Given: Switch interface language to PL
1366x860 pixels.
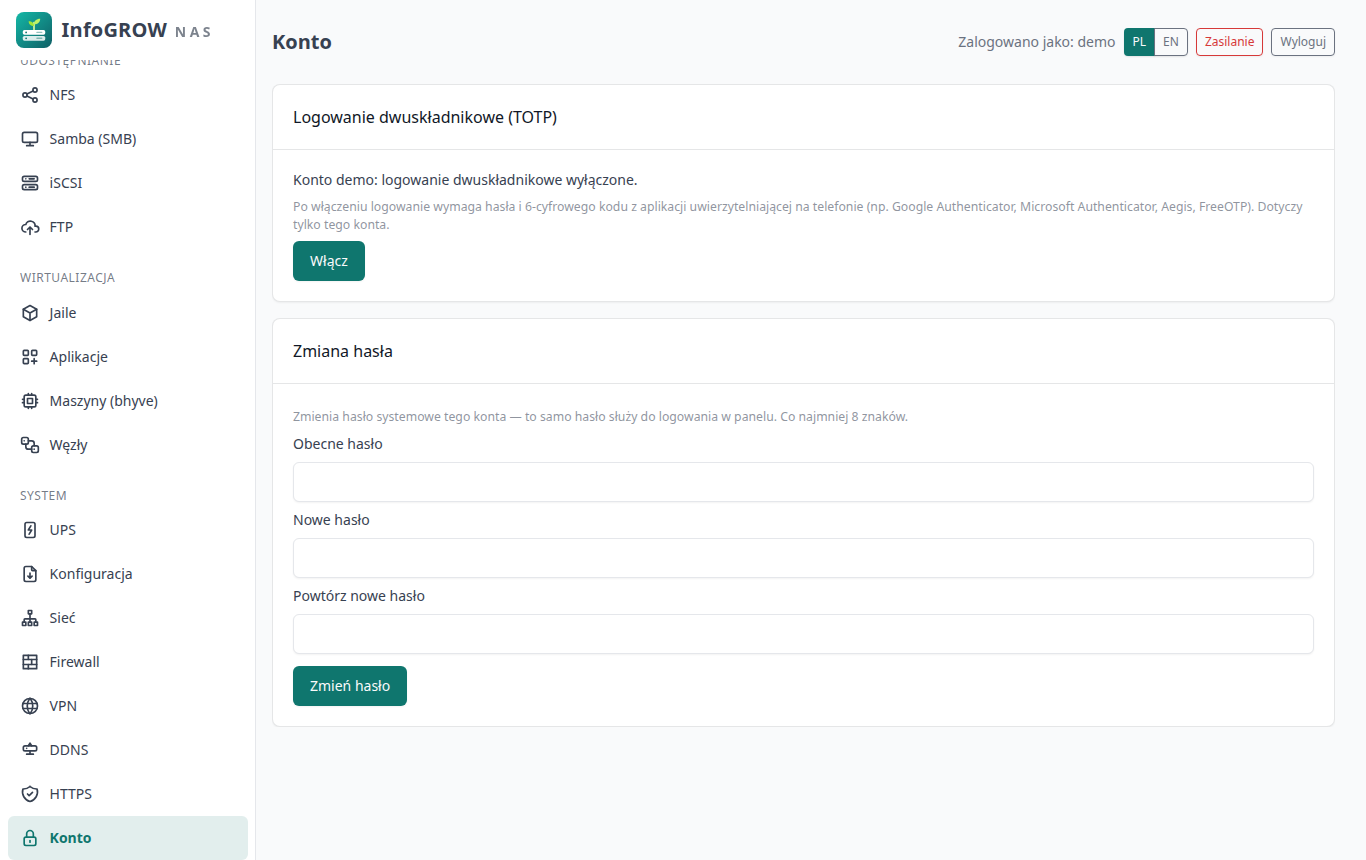Looking at the screenshot, I should click(1139, 42).
